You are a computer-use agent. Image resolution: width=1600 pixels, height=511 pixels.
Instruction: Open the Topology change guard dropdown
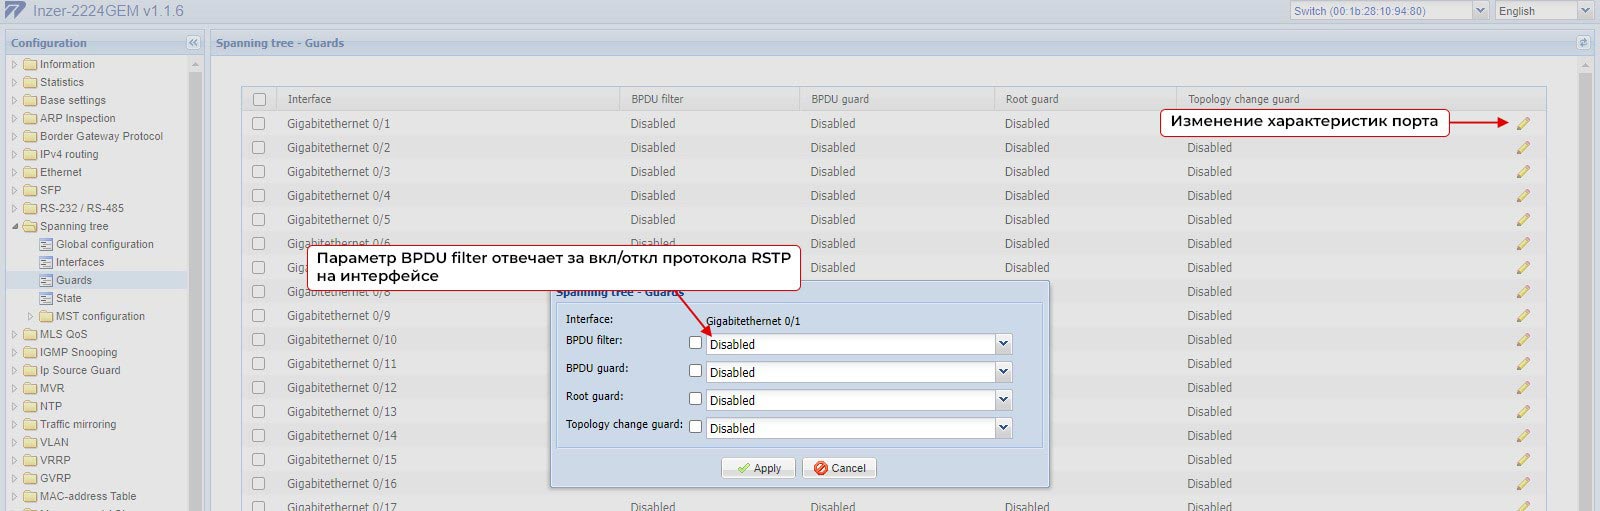click(1003, 429)
